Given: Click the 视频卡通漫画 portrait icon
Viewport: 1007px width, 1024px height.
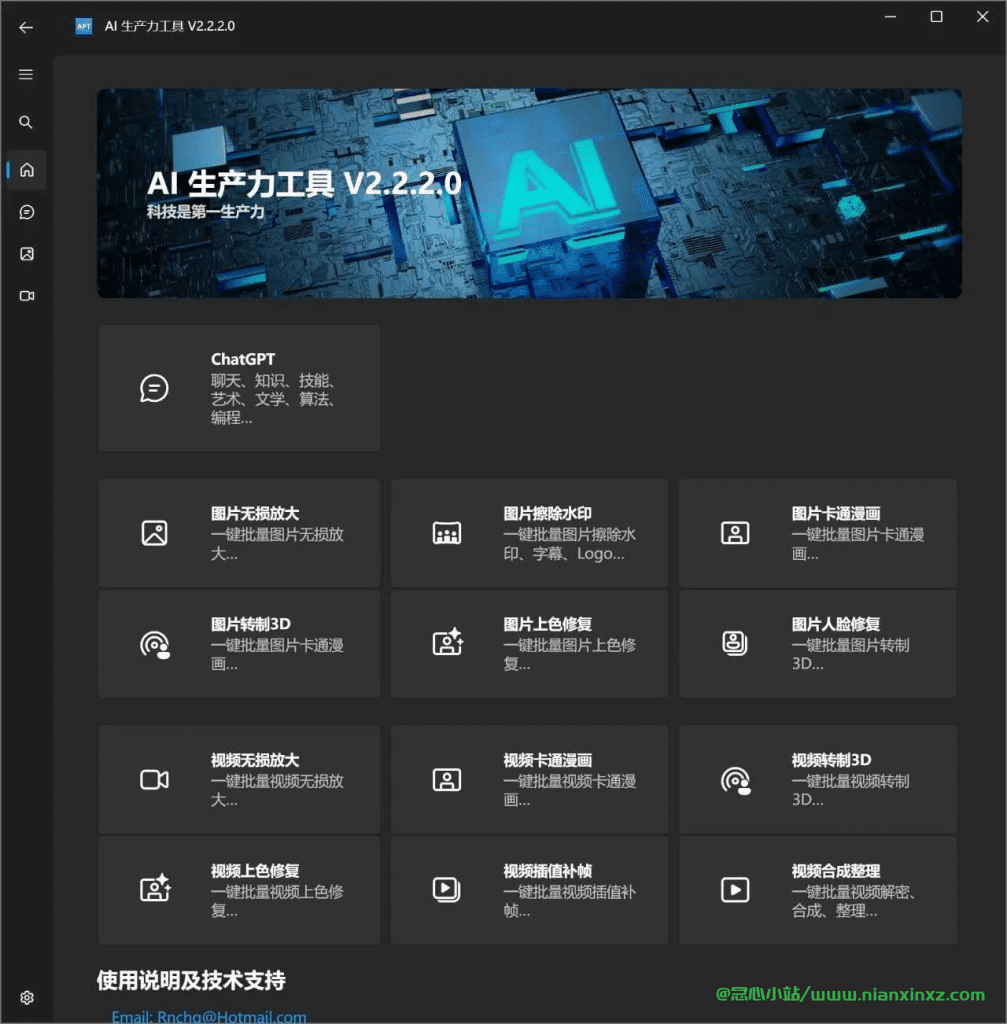Looking at the screenshot, I should 447,780.
